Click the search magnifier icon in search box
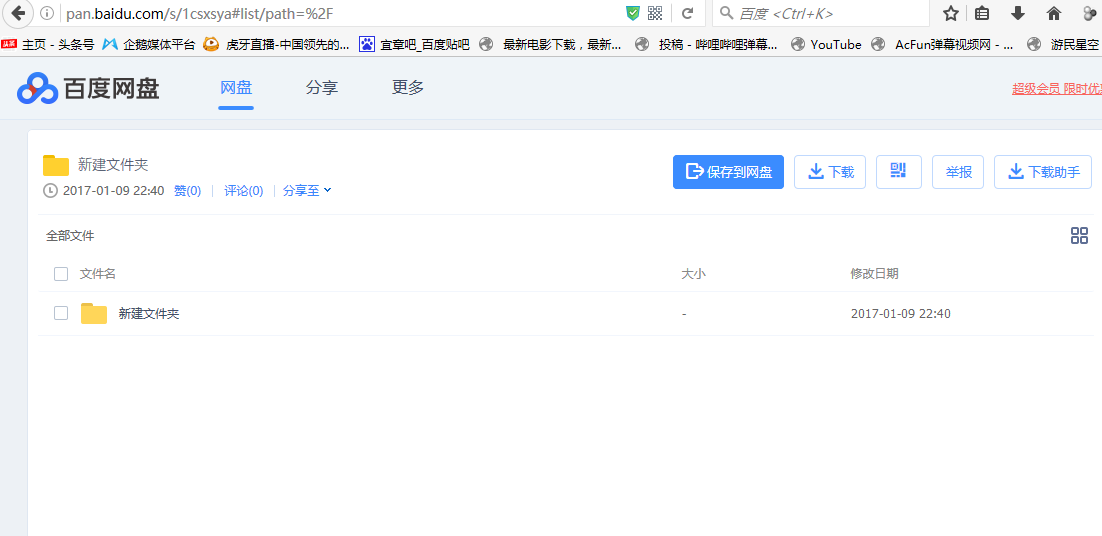Image resolution: width=1102 pixels, height=536 pixels. (727, 13)
